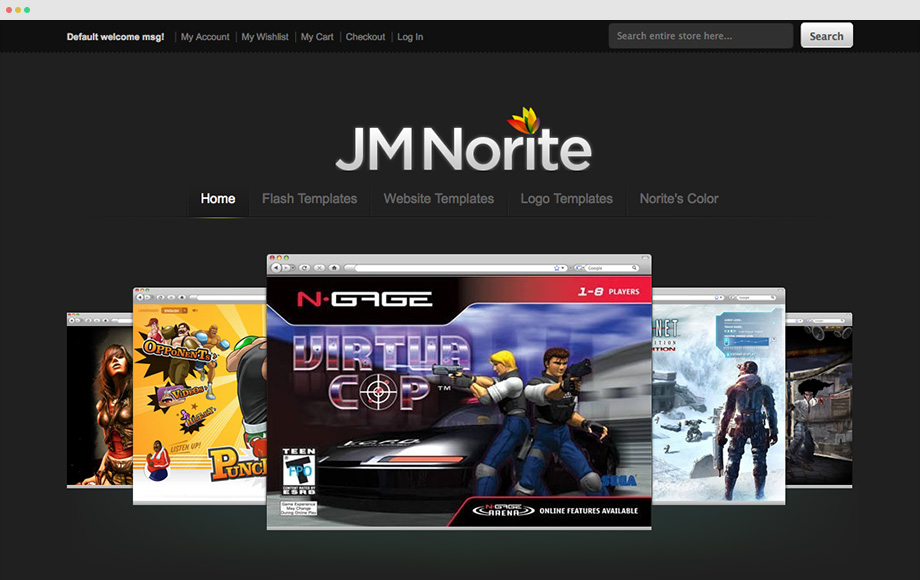Close the window with the red button

(9, 10)
